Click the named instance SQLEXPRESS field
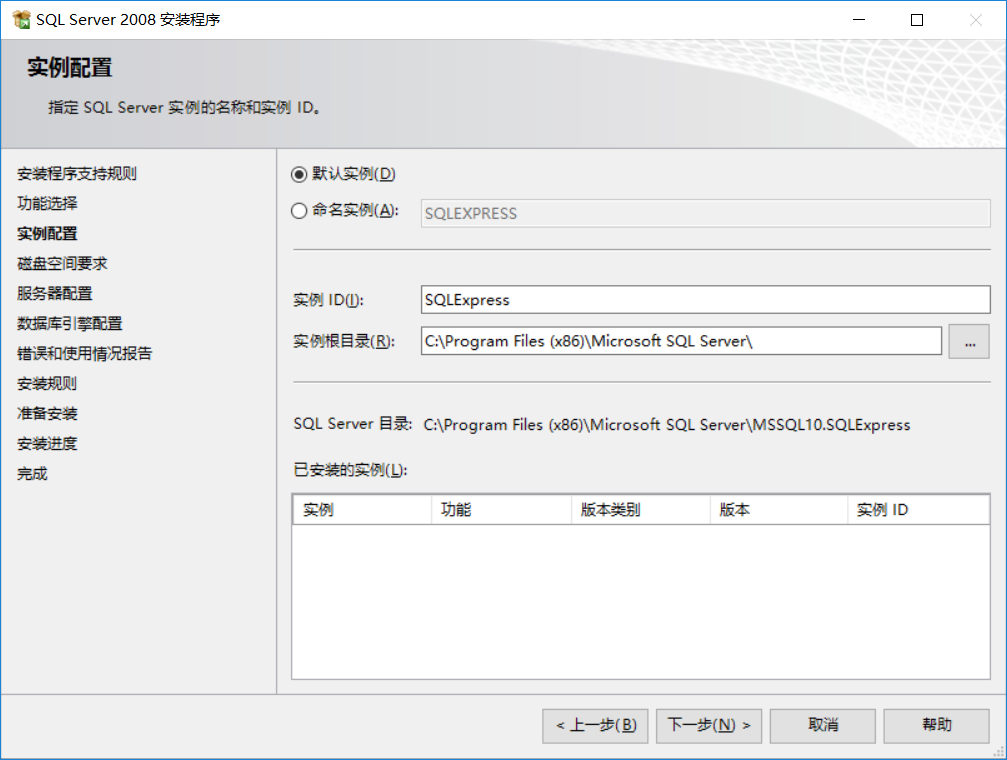 [x=705, y=213]
